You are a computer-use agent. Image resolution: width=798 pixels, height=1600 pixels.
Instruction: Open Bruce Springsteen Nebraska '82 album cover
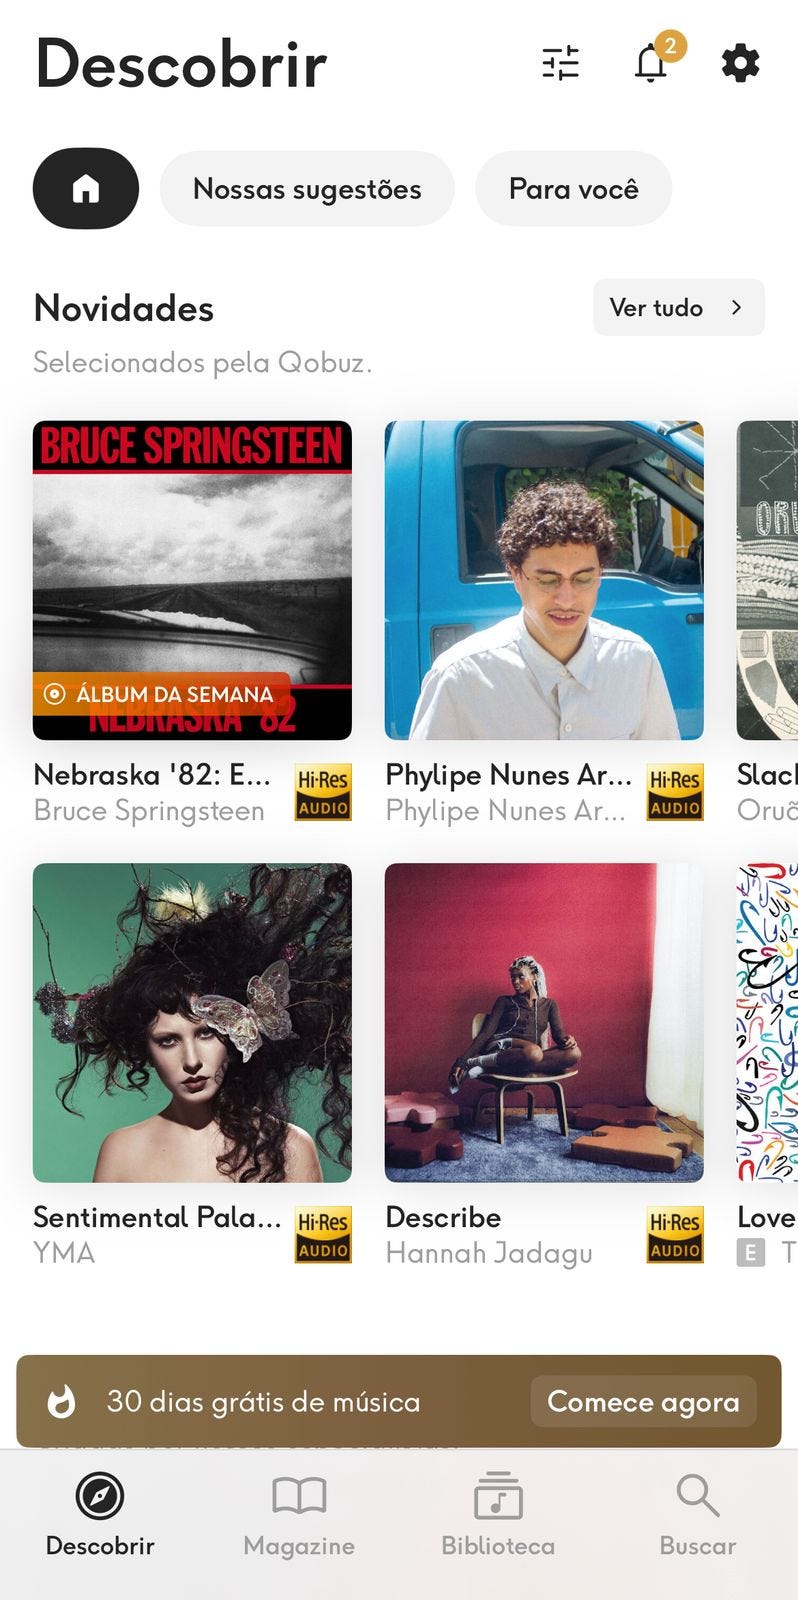click(192, 580)
